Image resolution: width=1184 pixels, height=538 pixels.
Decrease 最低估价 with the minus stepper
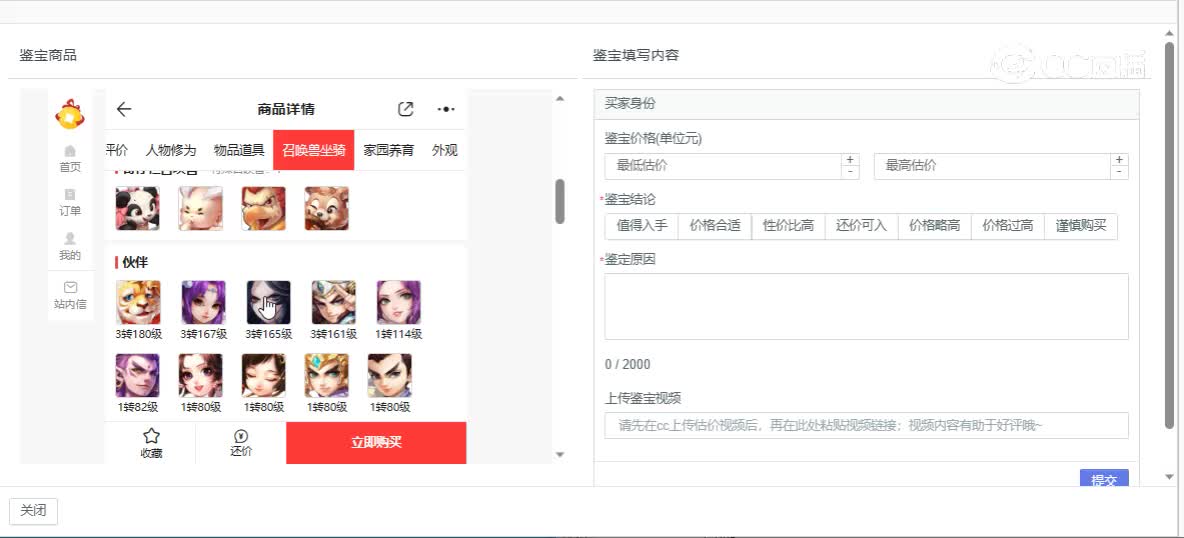[850, 172]
